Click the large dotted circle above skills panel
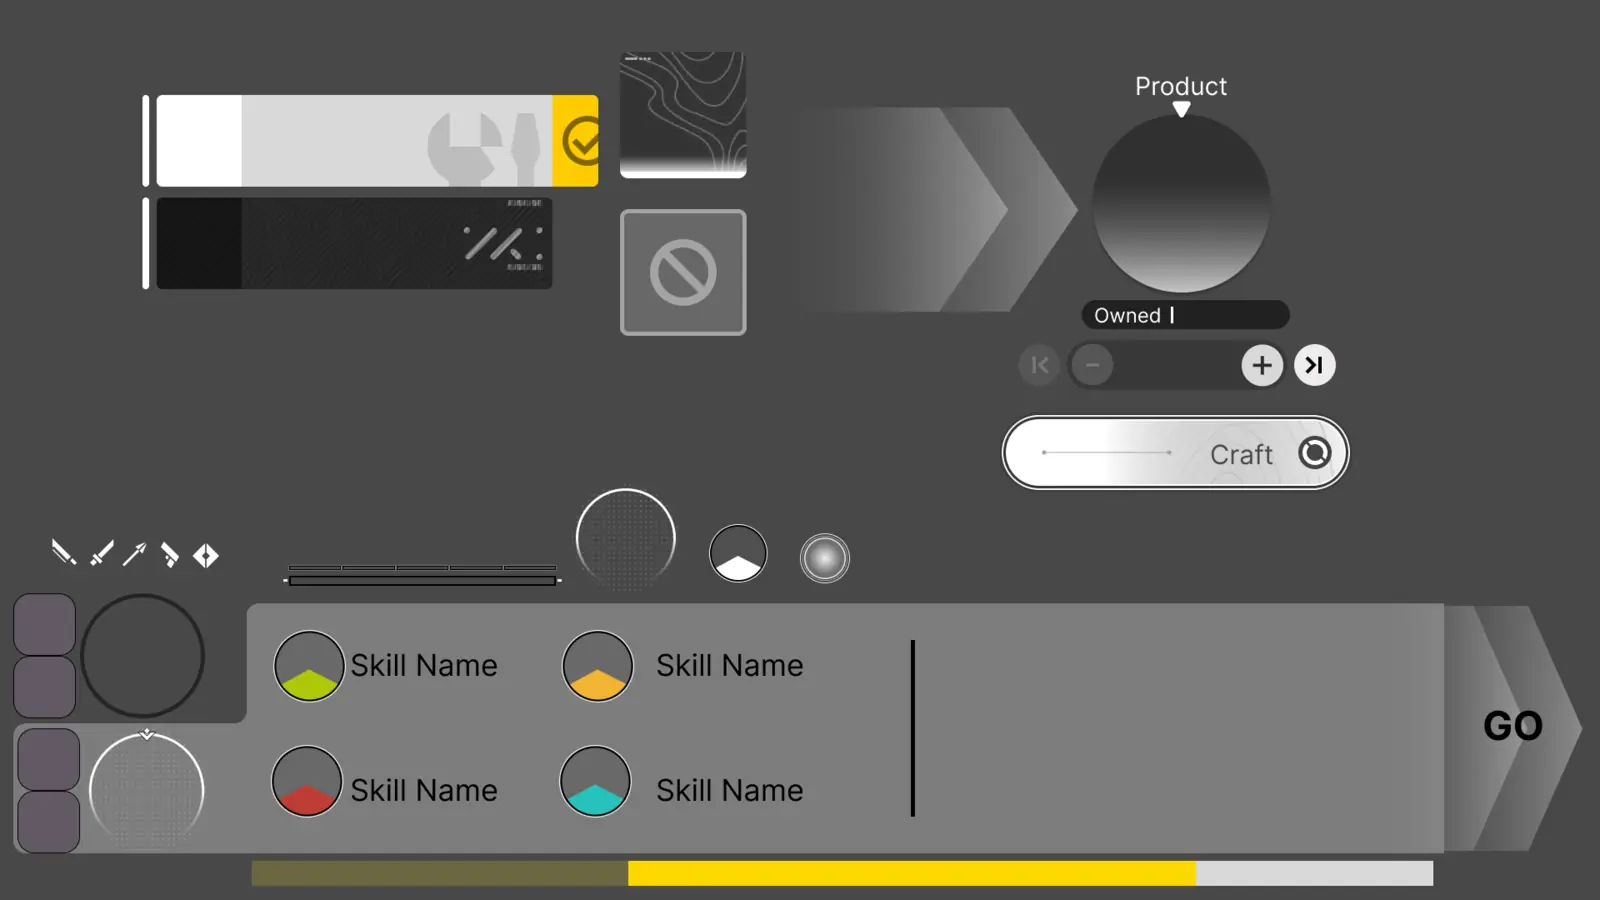 pos(626,538)
